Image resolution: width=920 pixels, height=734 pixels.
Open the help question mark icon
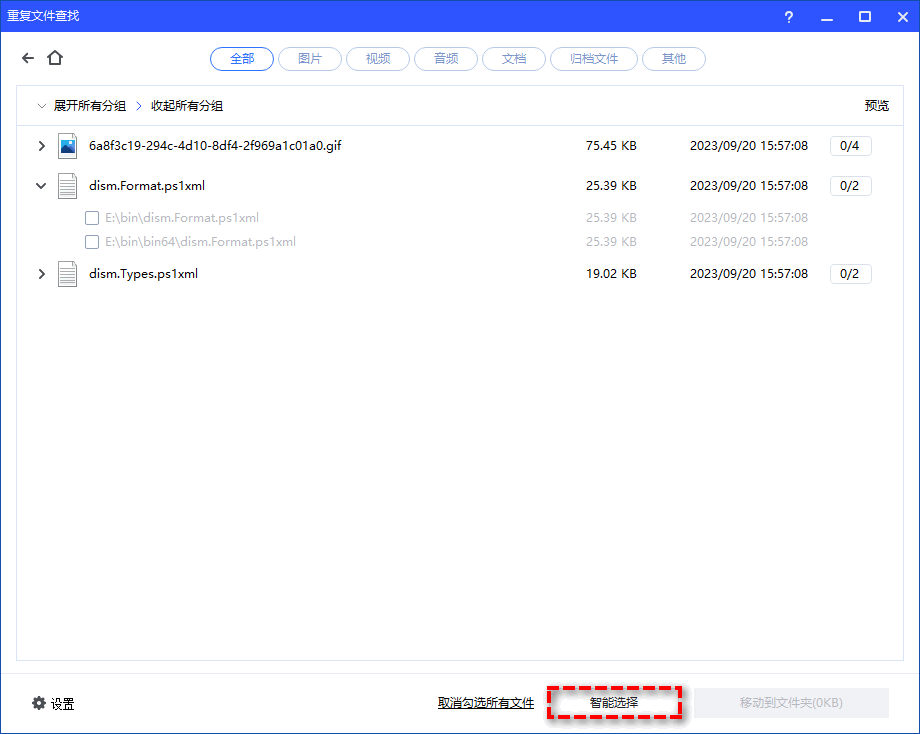pos(789,16)
